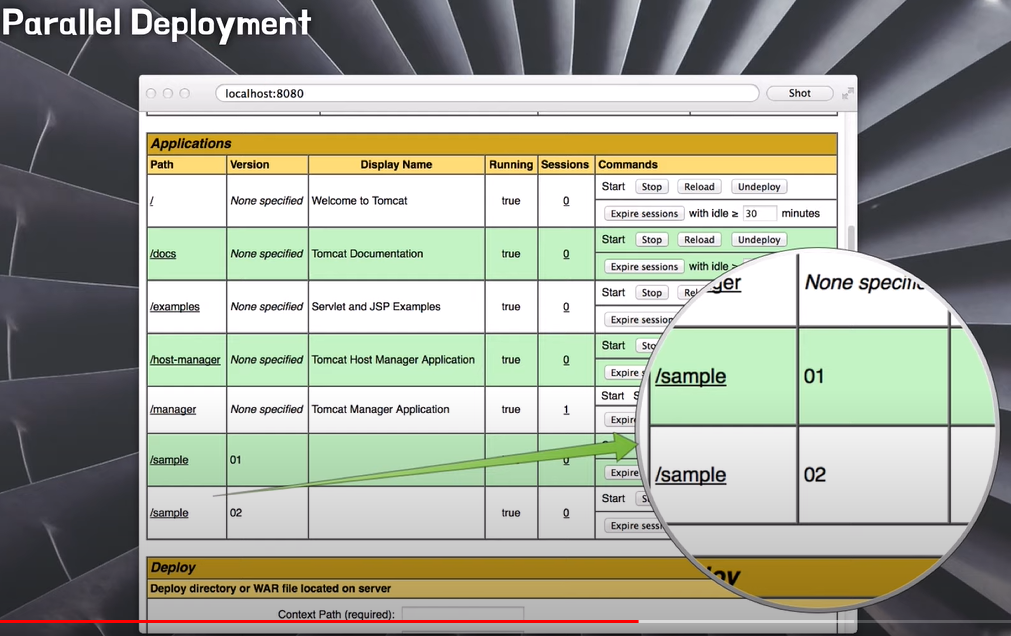The image size is (1011, 636).
Task: Click 'Deploy directory or WAR file located on server'
Action: point(270,588)
